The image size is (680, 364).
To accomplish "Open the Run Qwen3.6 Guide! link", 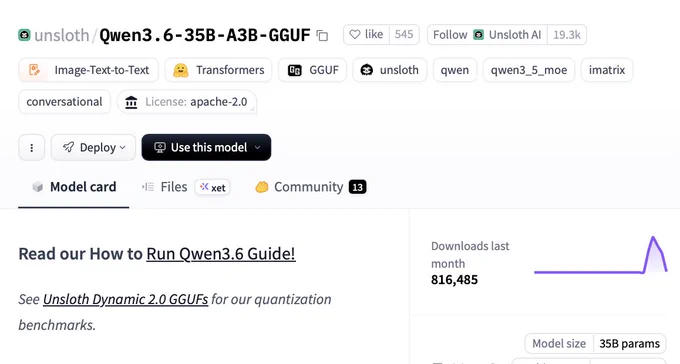I will [221, 254].
